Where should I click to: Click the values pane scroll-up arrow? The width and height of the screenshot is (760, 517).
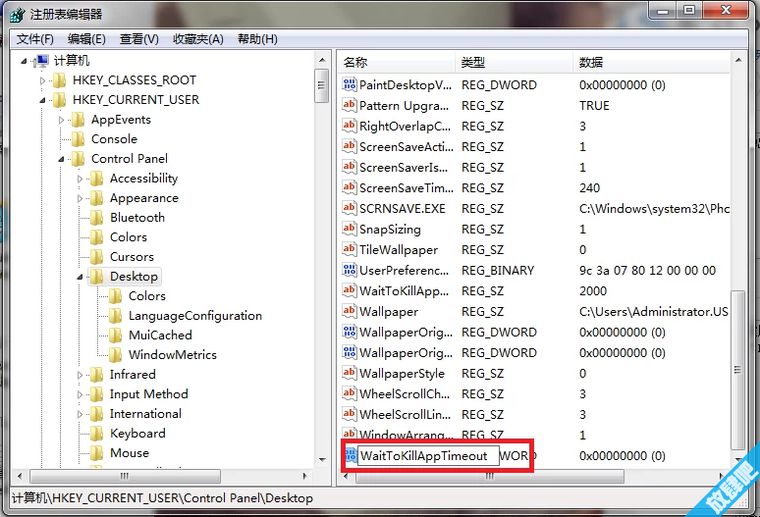coord(738,60)
